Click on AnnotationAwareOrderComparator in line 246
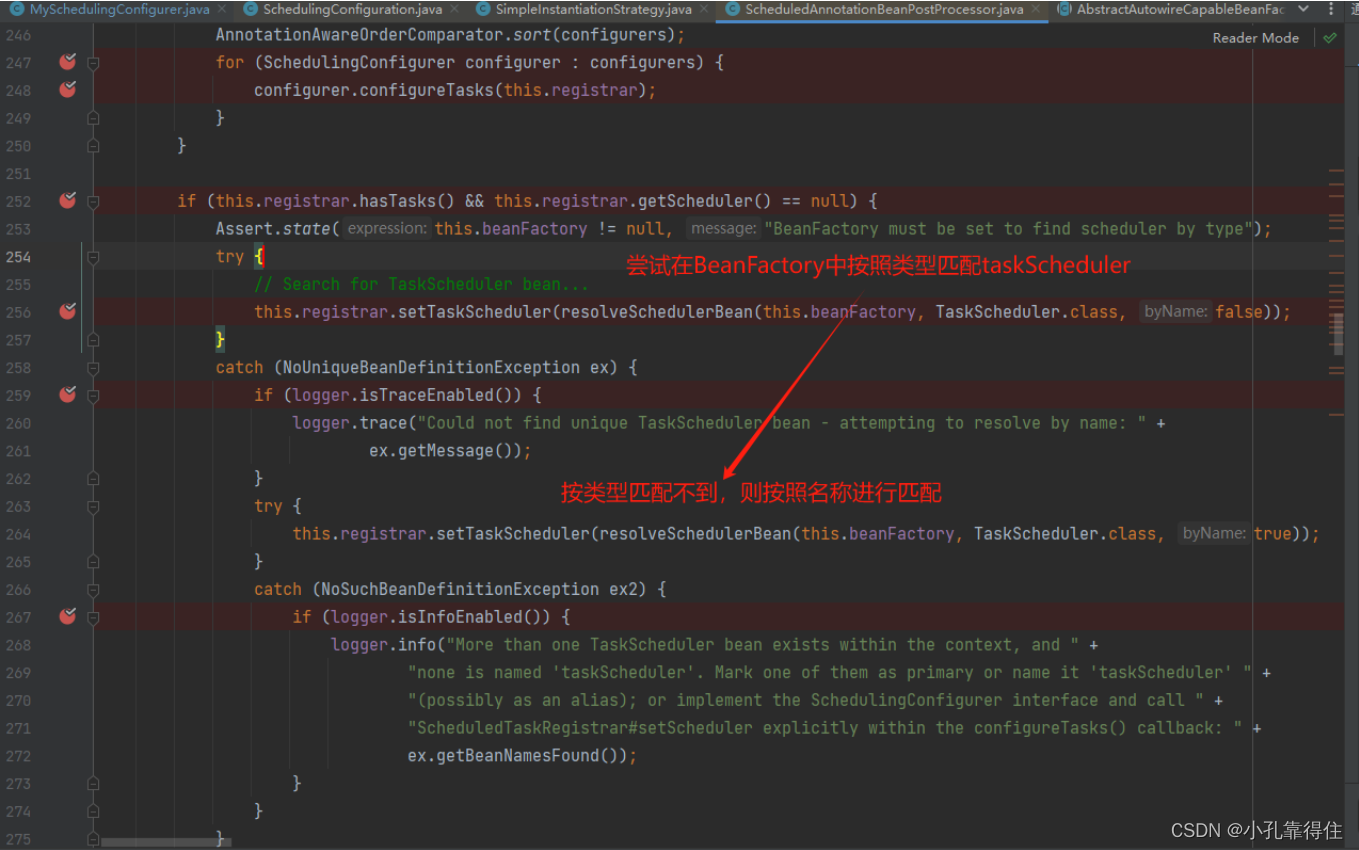 point(360,34)
